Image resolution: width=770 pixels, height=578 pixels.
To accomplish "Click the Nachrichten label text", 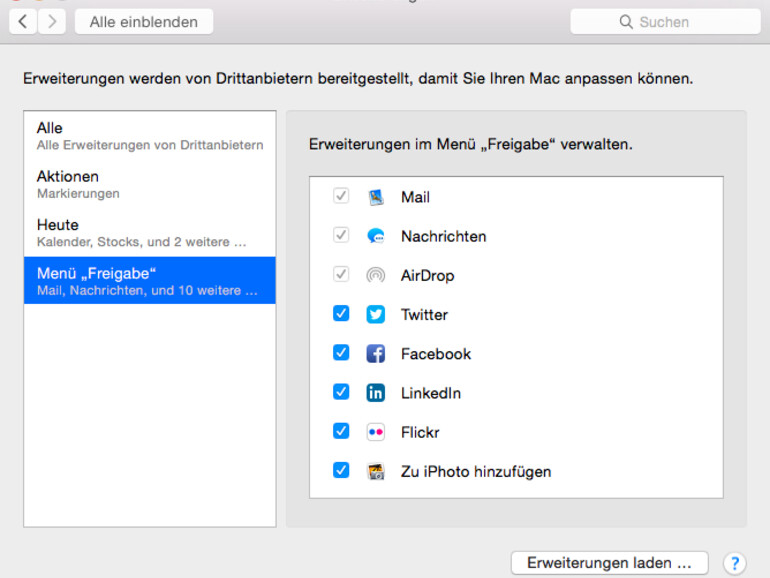I will tap(443, 236).
